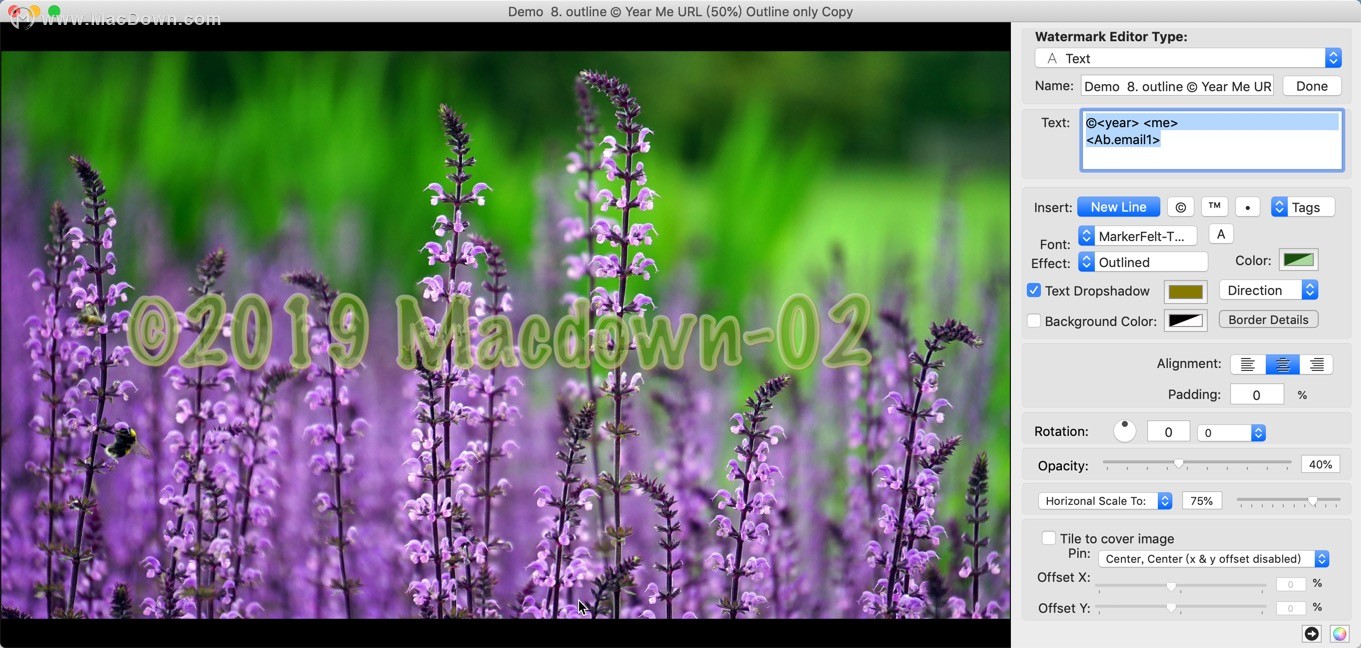1361x648 pixels.
Task: Toggle the Text Dropshadow checkbox
Action: coord(1034,291)
